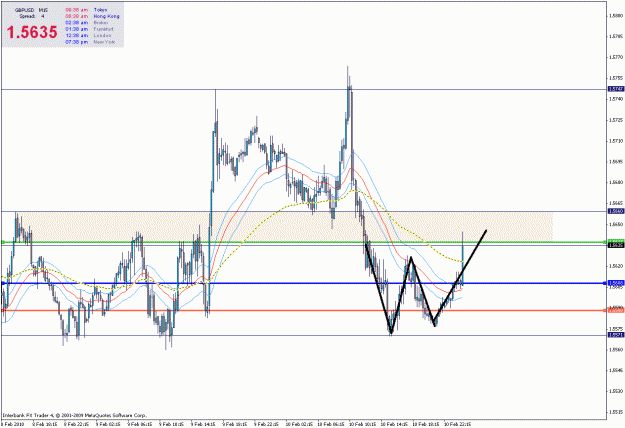Select the orange-red horizontal line
Viewport: 625px width, 428px height.
click(x=303, y=310)
